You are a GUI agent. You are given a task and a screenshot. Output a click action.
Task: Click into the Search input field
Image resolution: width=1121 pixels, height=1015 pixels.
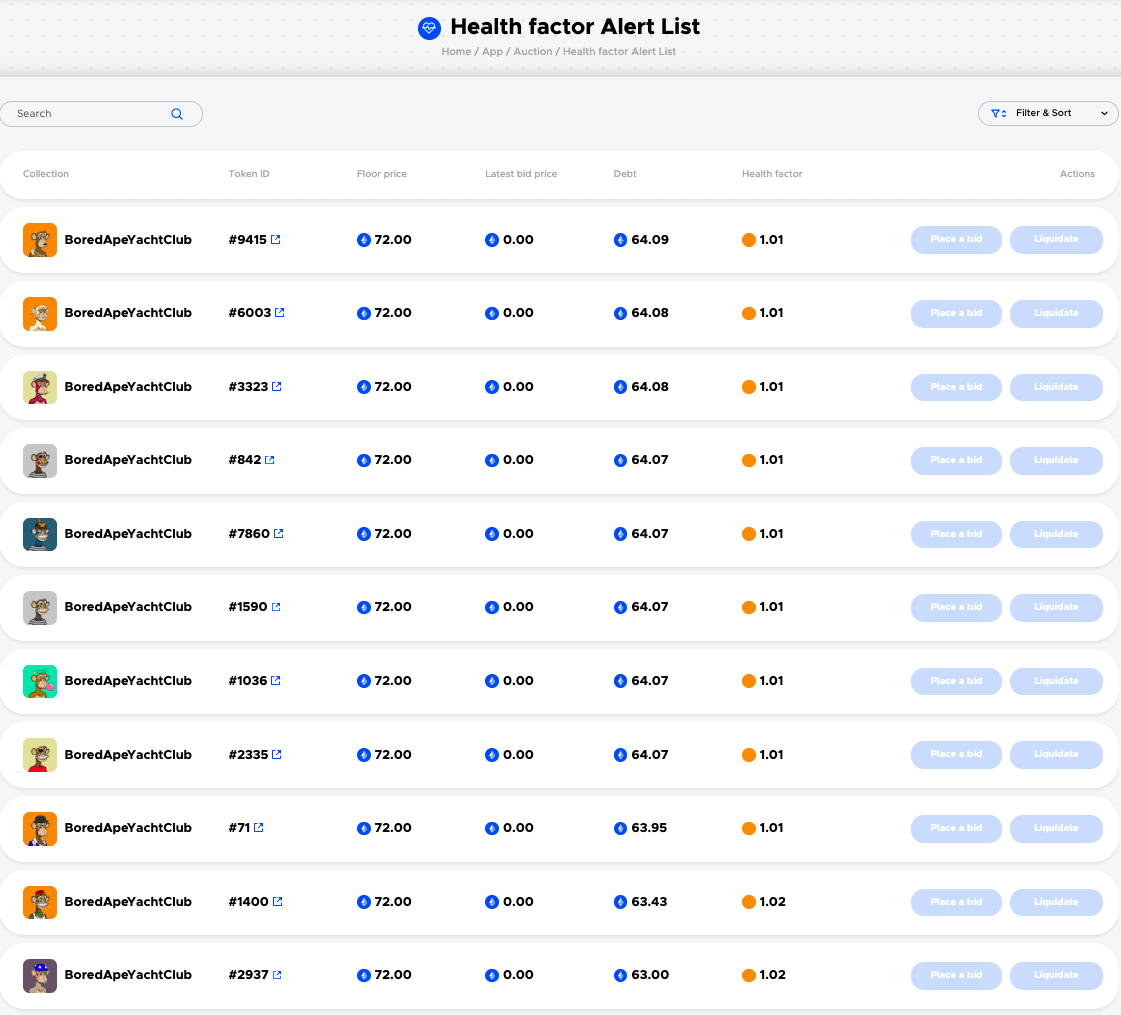pos(90,114)
